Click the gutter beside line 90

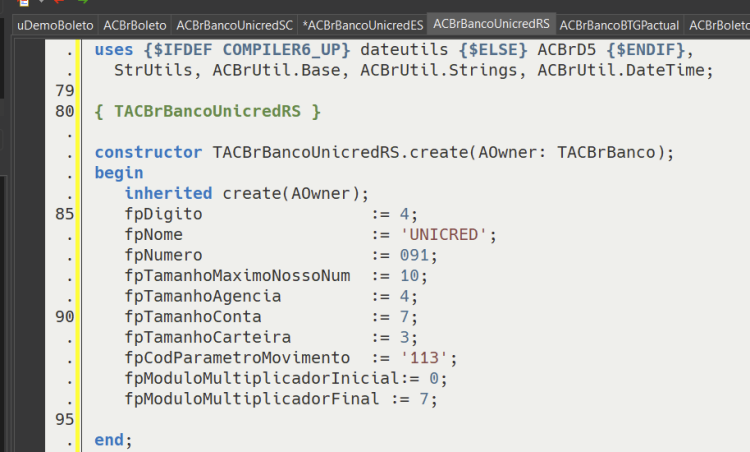pos(65,317)
